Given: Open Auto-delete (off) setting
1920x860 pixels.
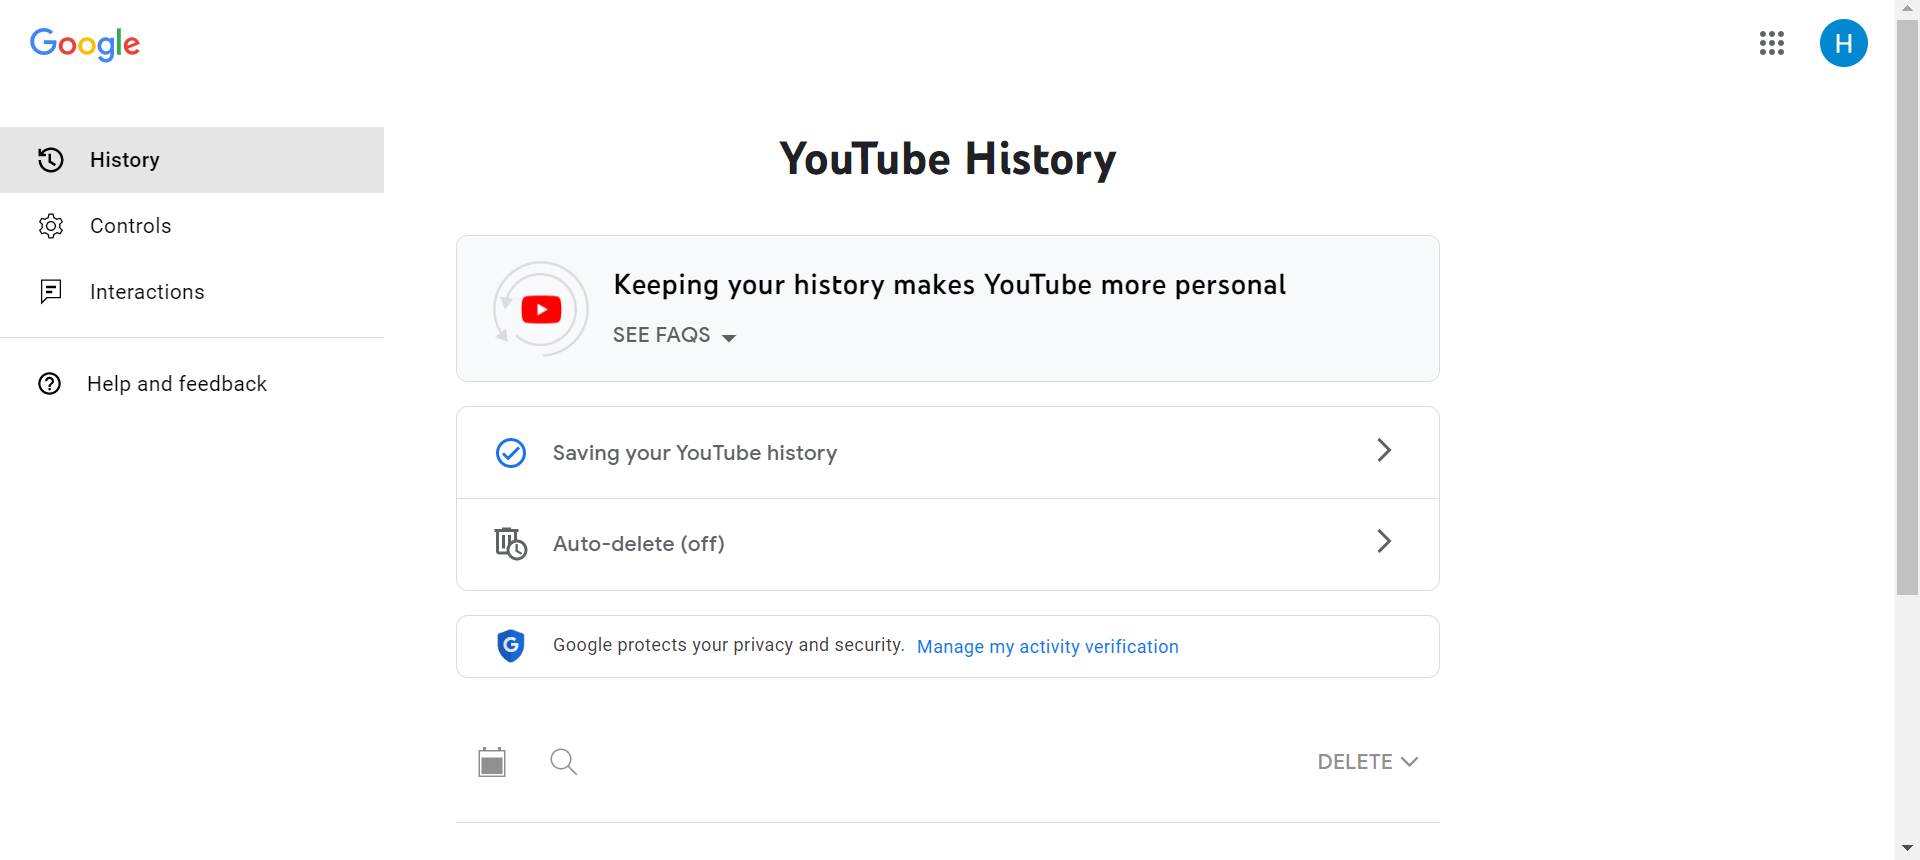Looking at the screenshot, I should click(x=948, y=544).
